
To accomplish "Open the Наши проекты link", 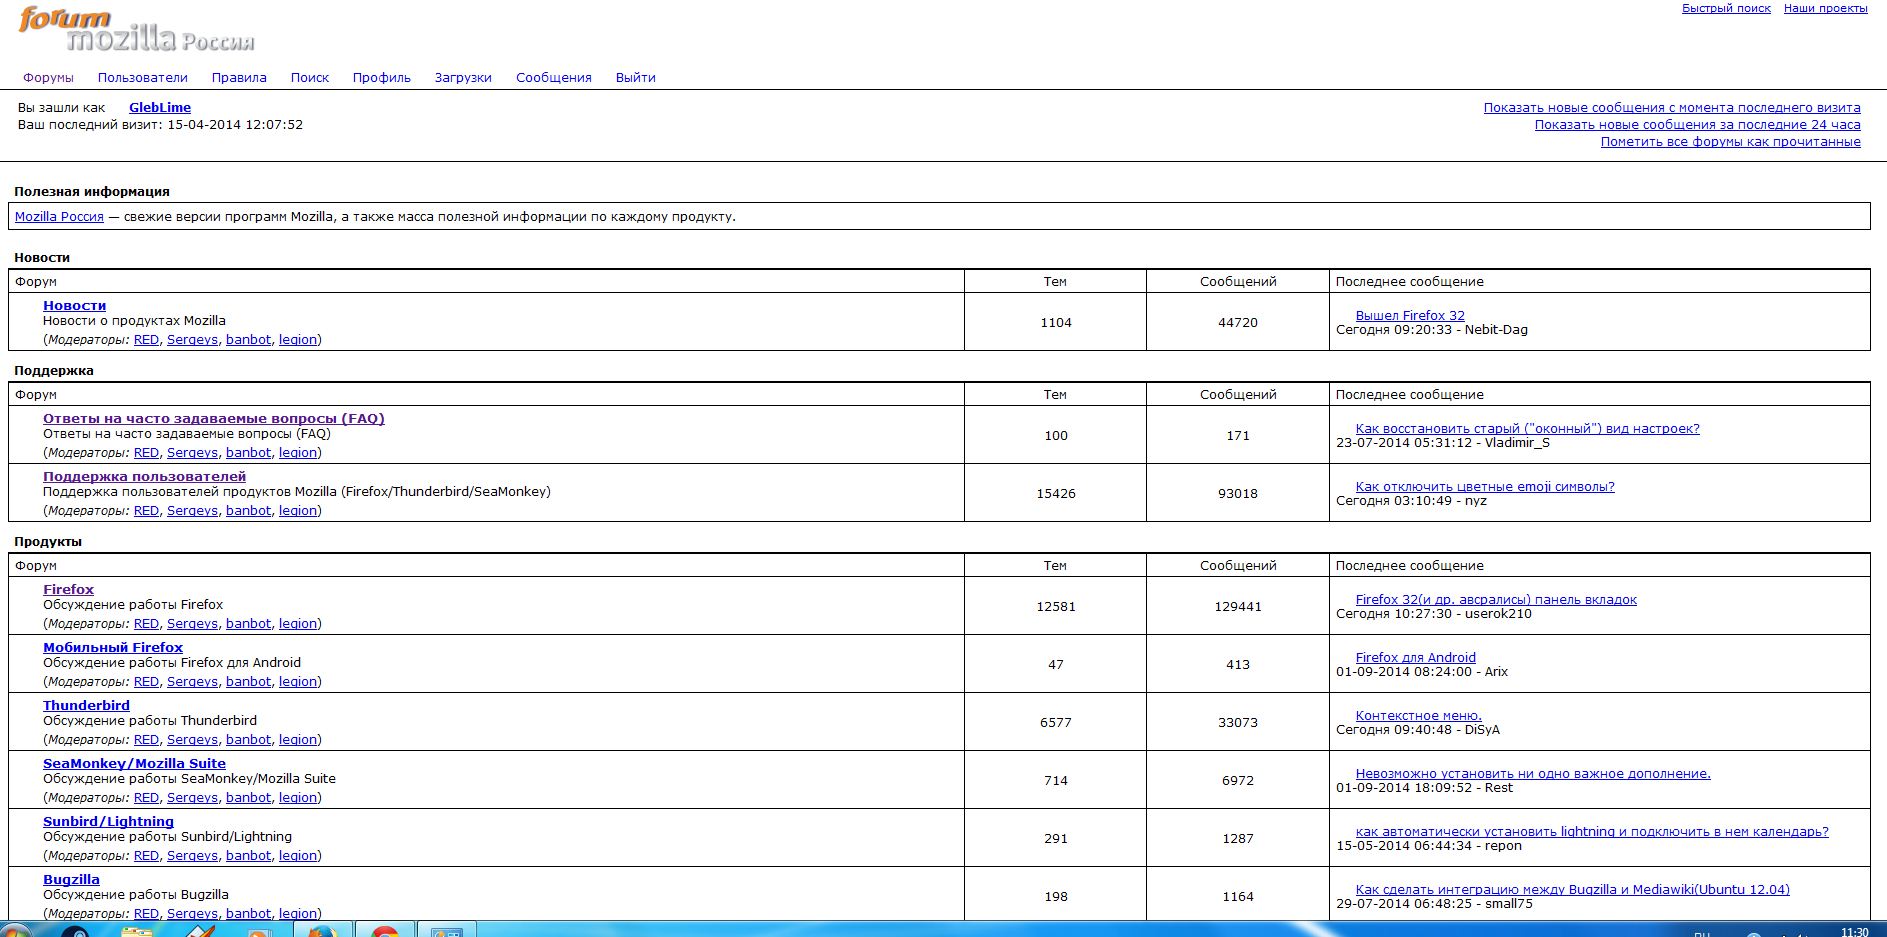I will (1826, 8).
